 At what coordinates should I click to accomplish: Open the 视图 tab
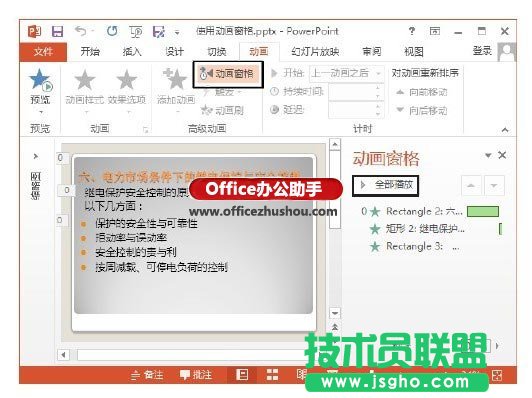point(414,52)
